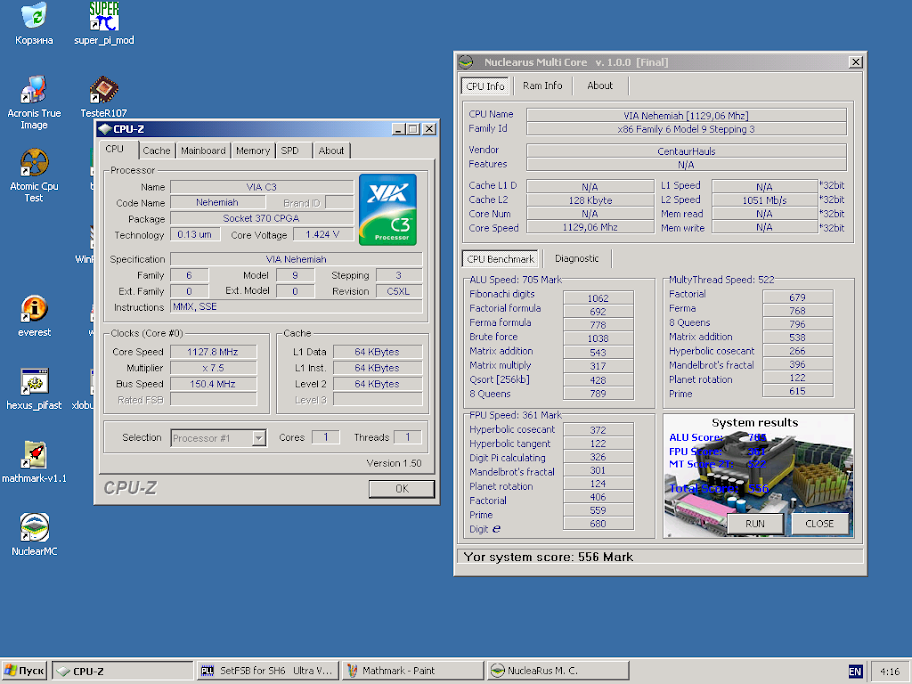
Task: Launch the super_pi_mod desktop shortcut
Action: click(x=104, y=23)
